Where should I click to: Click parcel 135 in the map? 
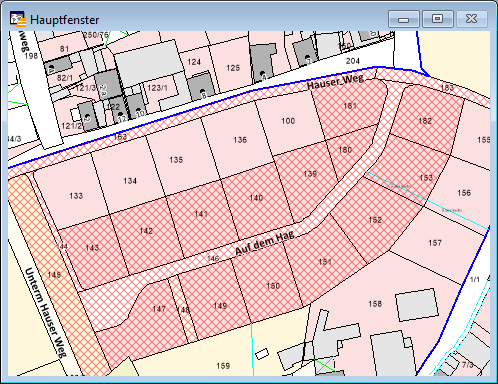176,160
